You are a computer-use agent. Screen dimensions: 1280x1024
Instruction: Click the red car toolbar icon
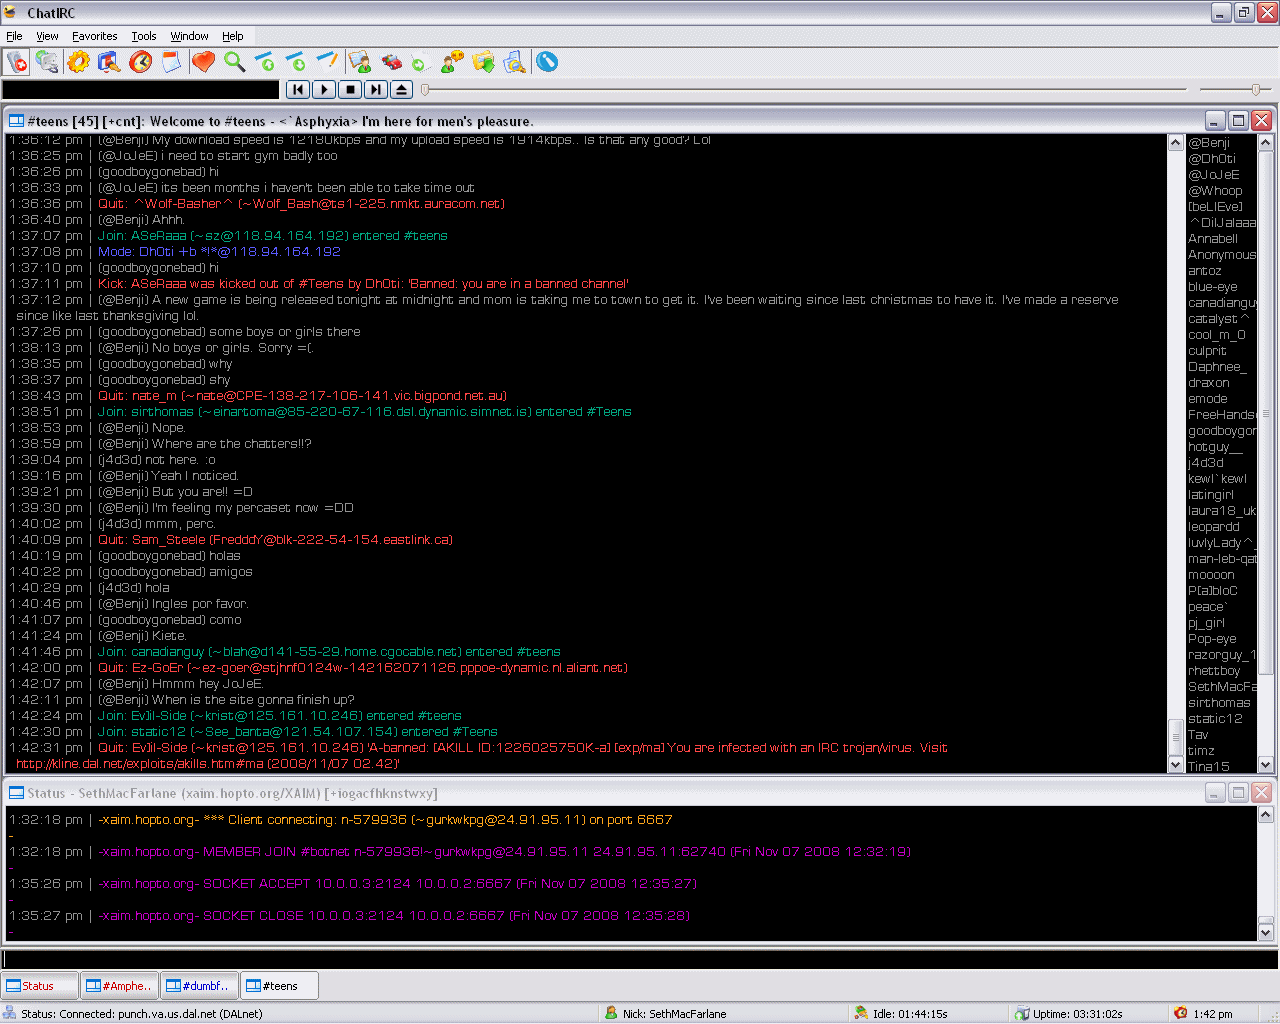tap(391, 62)
